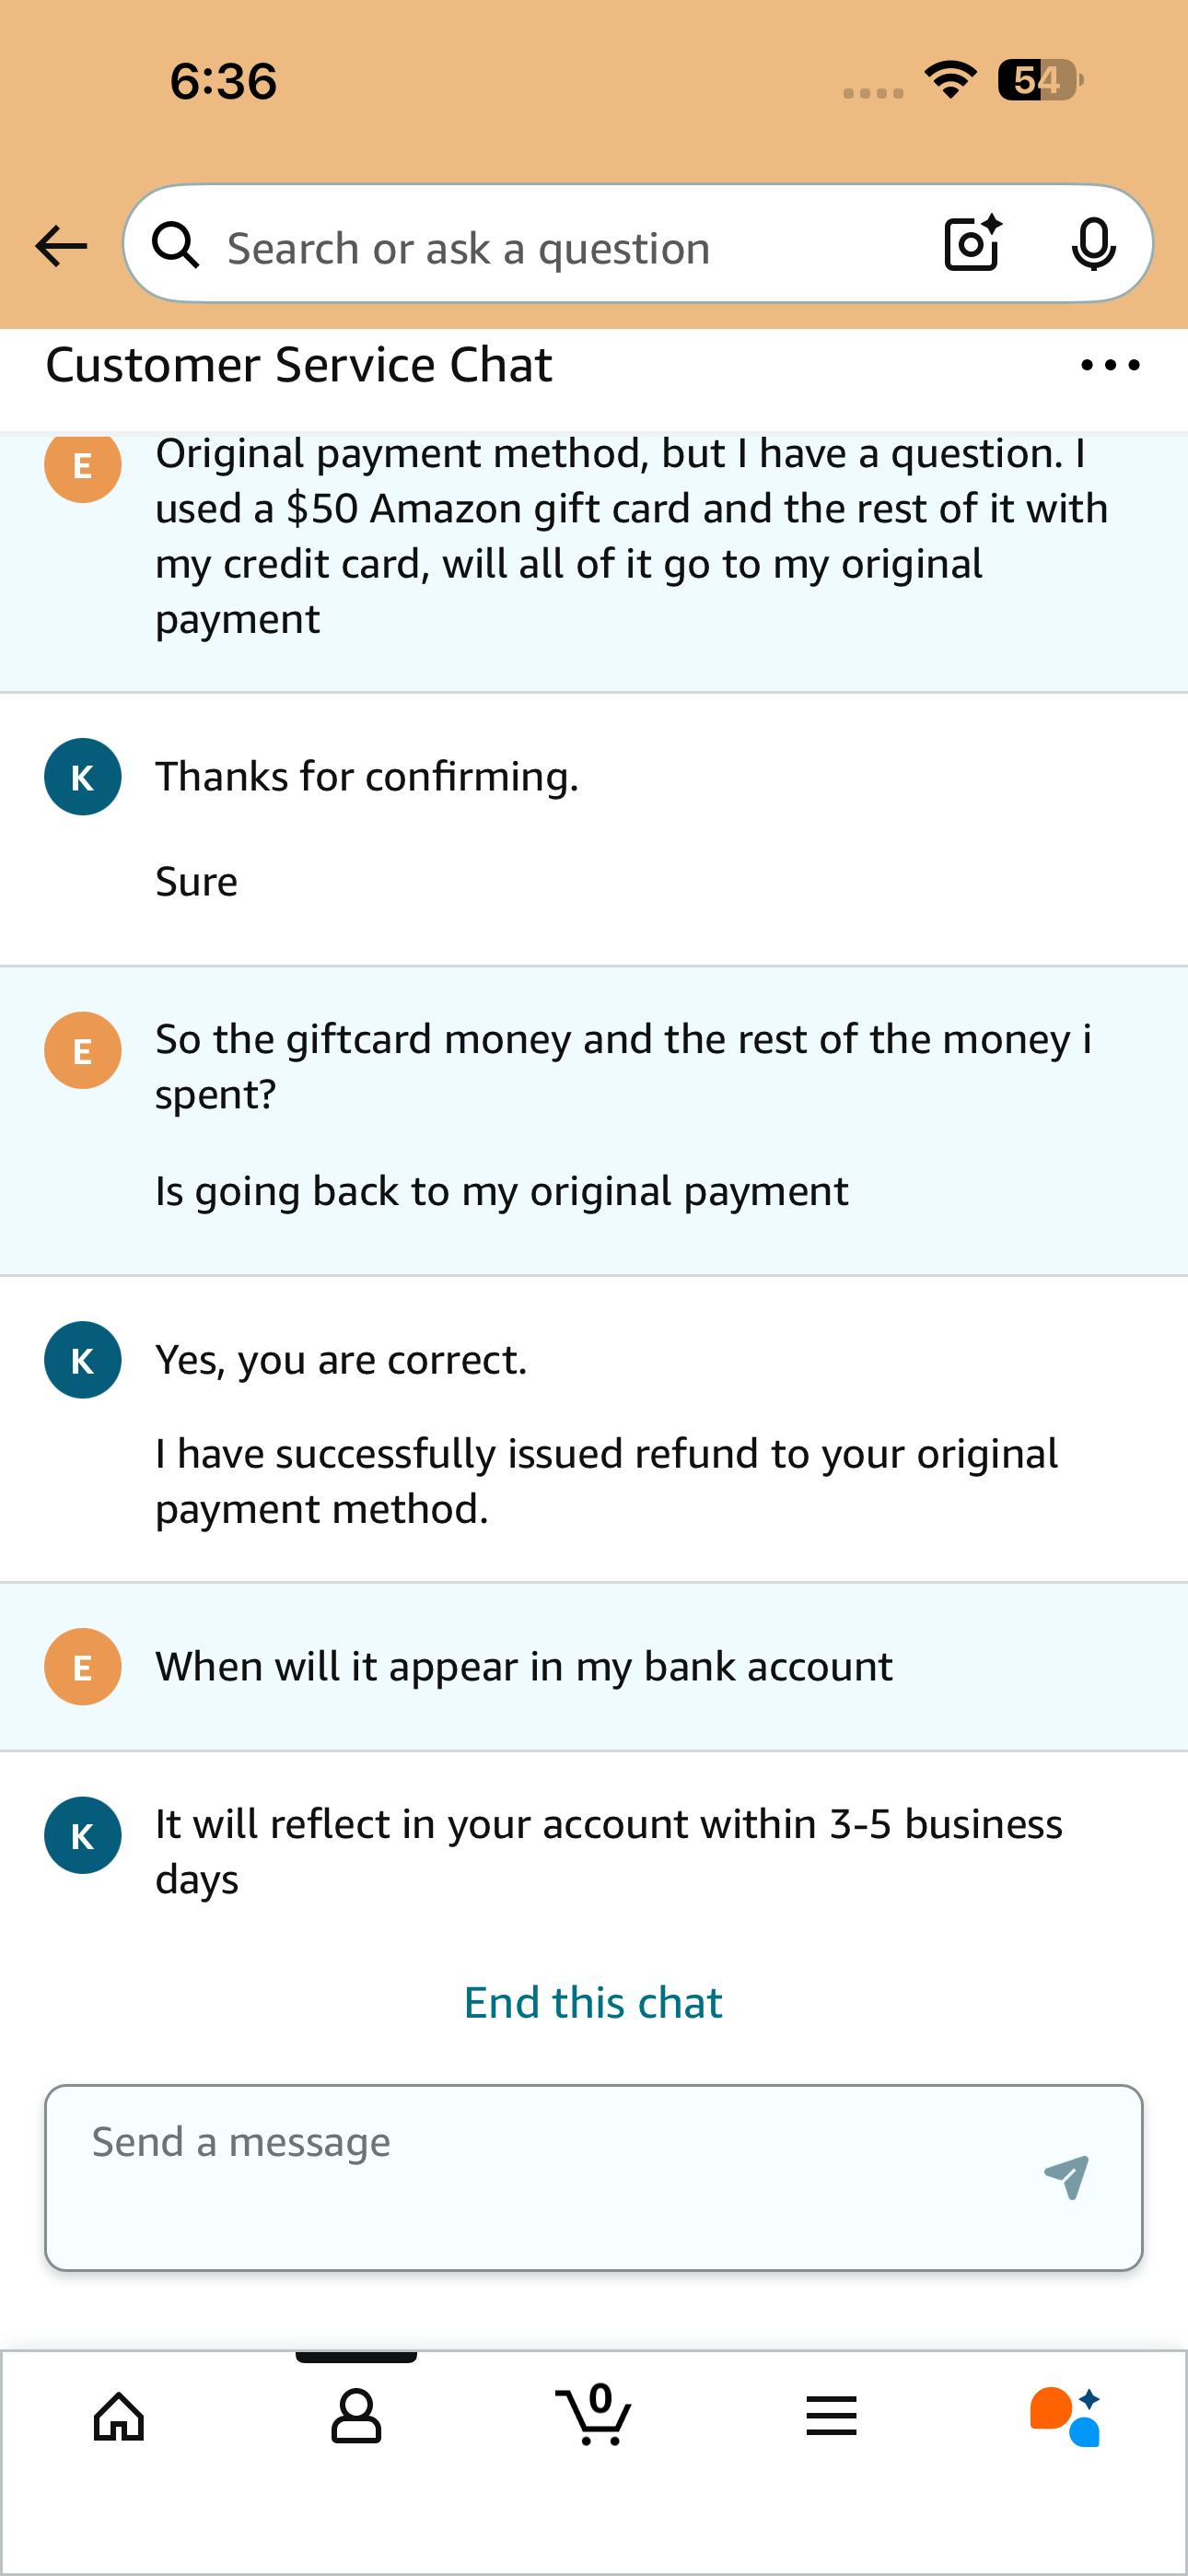Tap the microphone voice search icon
Viewport: 1188px width, 2576px height.
pyautogui.click(x=1093, y=244)
